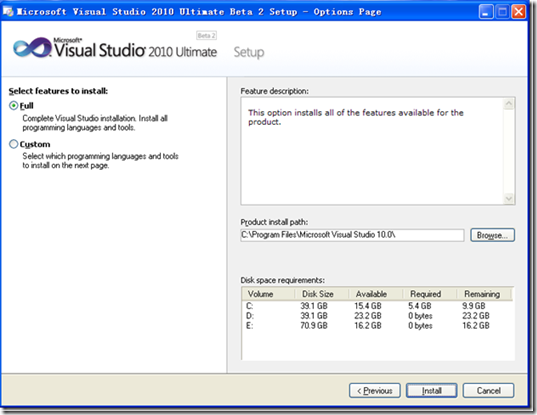
Task: Cancel the Visual Studio setup
Action: pos(488,391)
